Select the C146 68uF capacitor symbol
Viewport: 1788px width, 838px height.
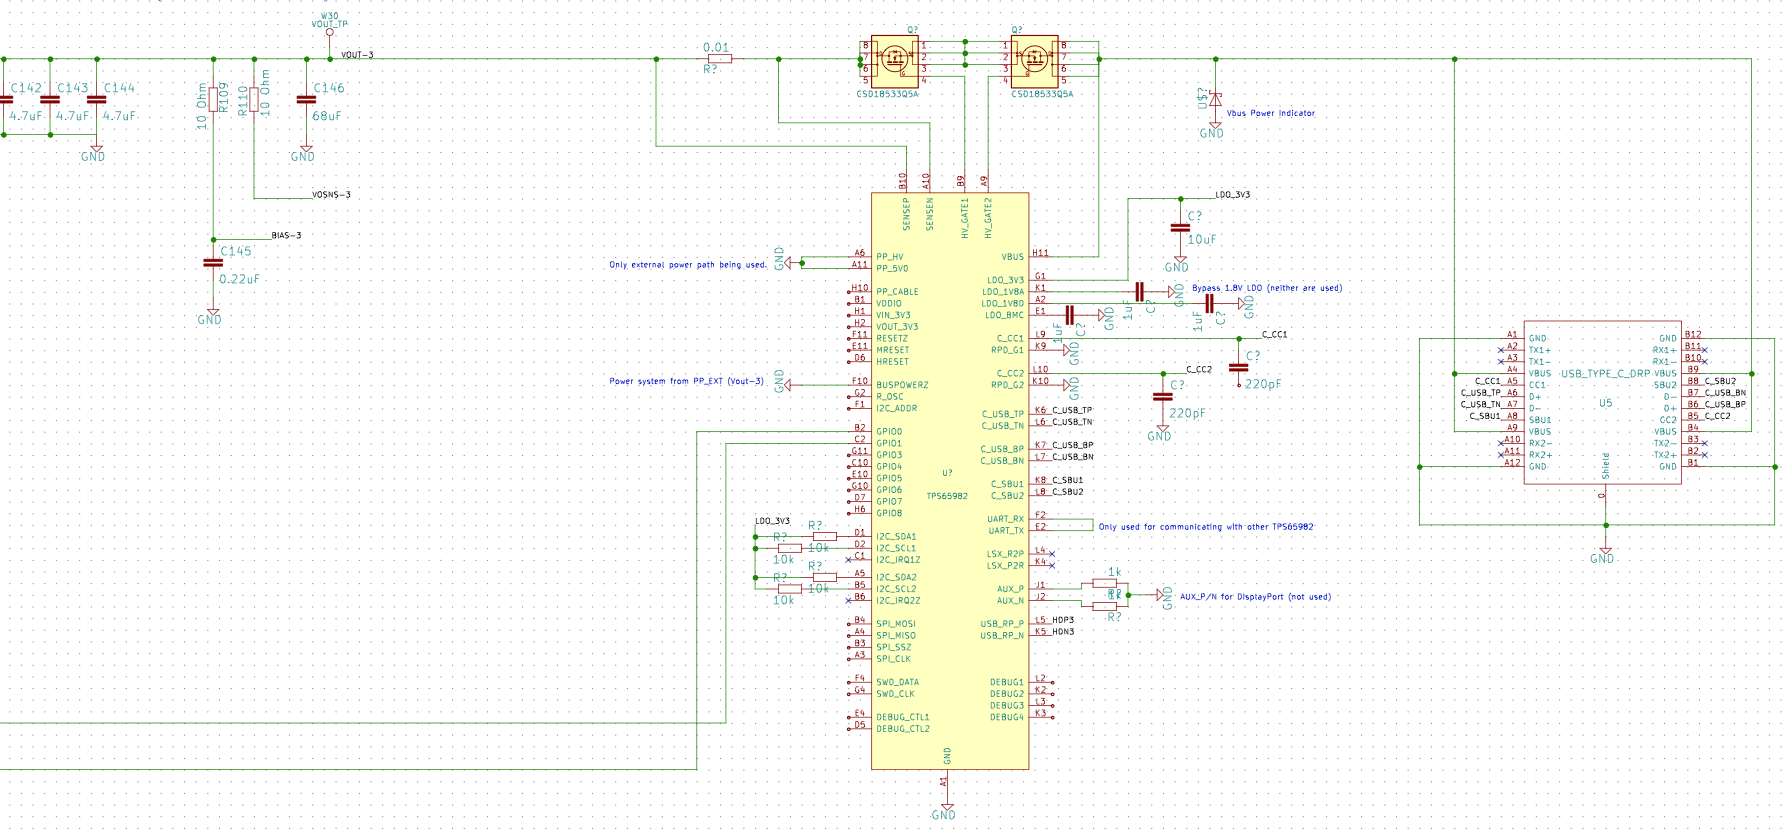pyautogui.click(x=306, y=100)
